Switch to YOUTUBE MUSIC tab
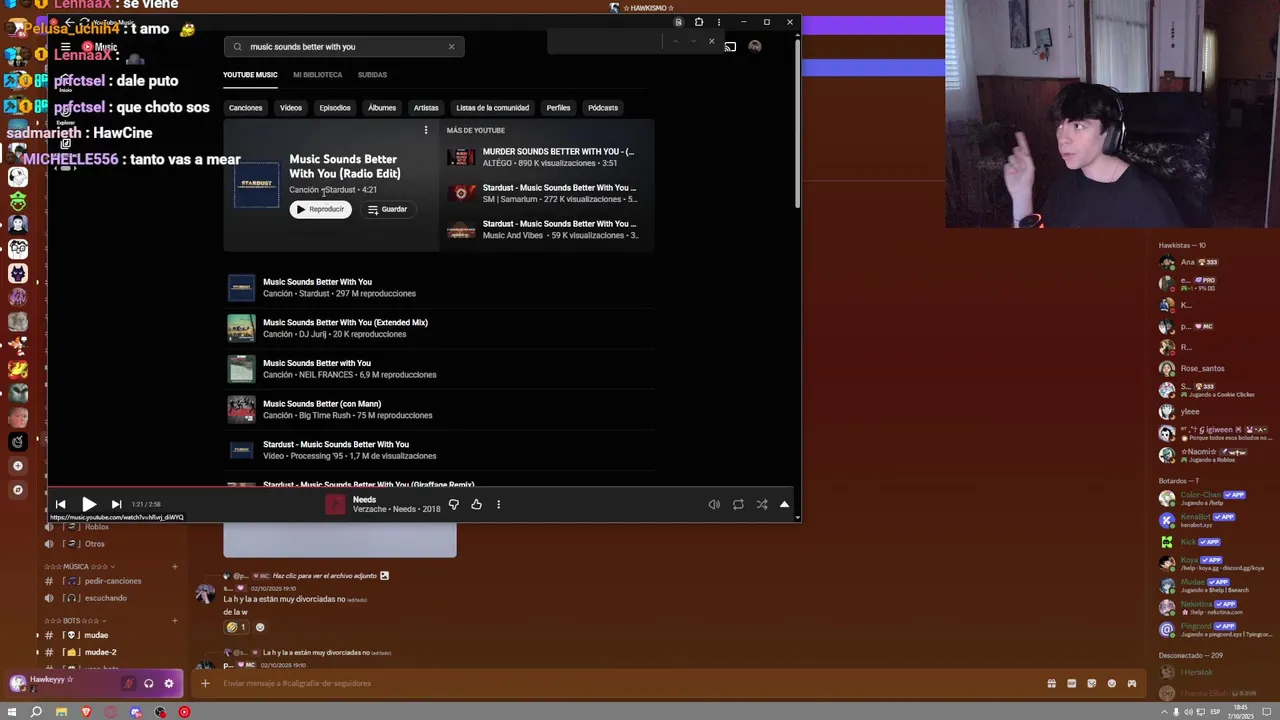Screen dimensions: 1280x720 [250, 75]
